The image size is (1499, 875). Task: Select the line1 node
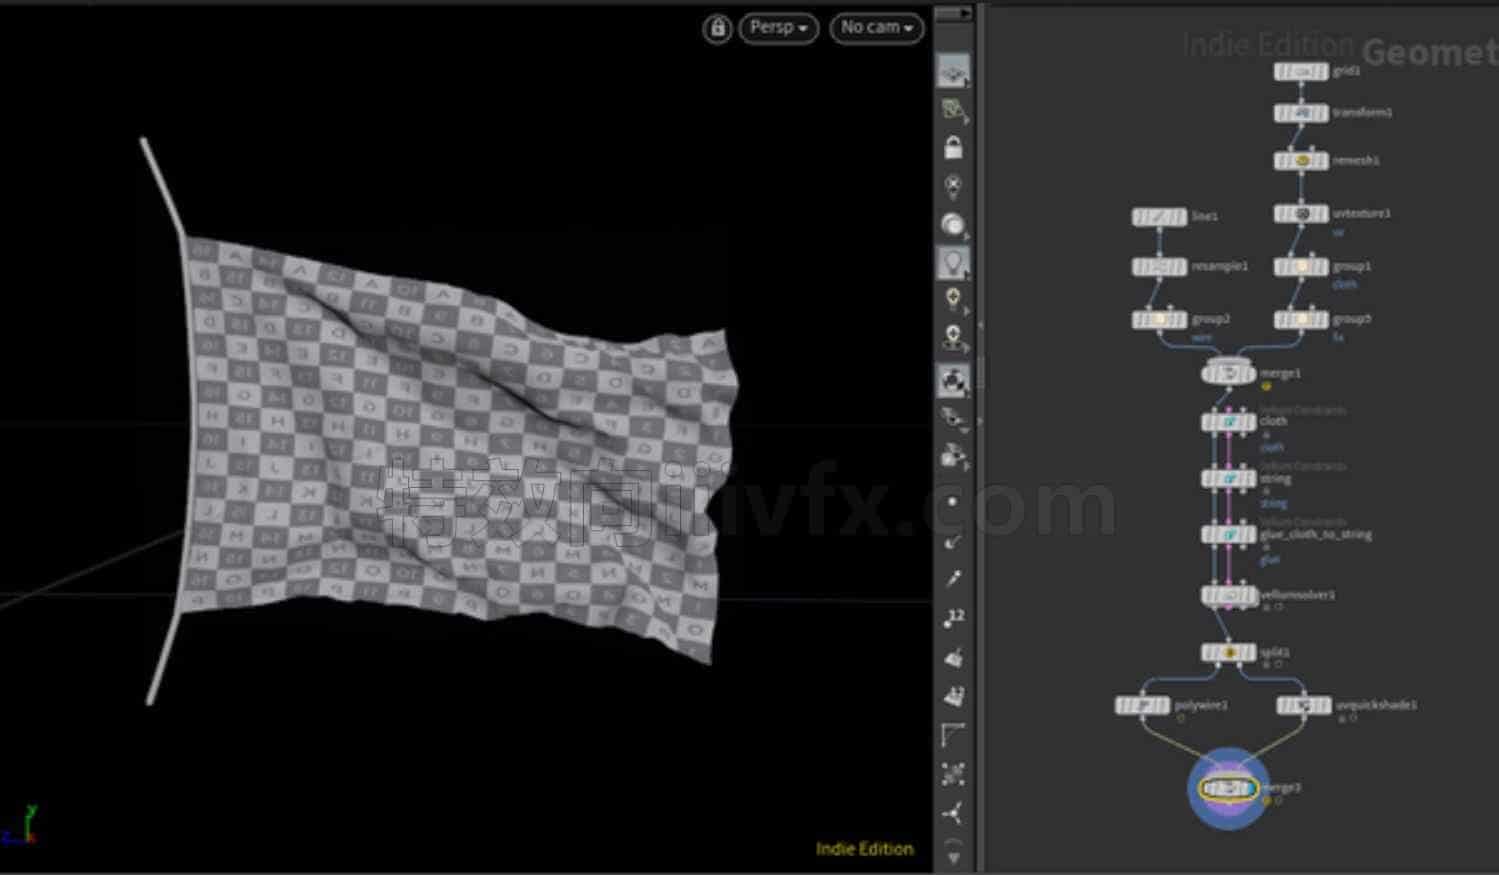pyautogui.click(x=1159, y=217)
